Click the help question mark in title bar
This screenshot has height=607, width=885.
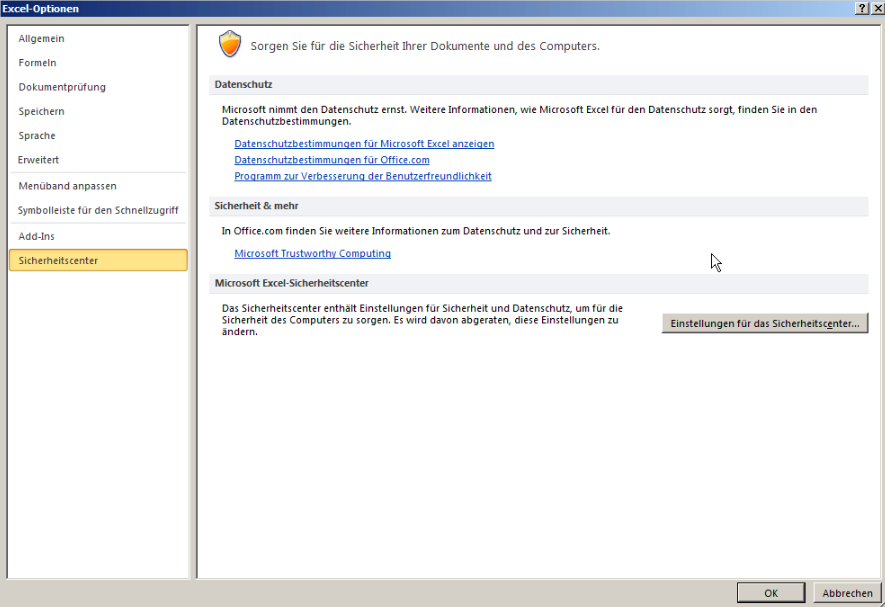(862, 8)
